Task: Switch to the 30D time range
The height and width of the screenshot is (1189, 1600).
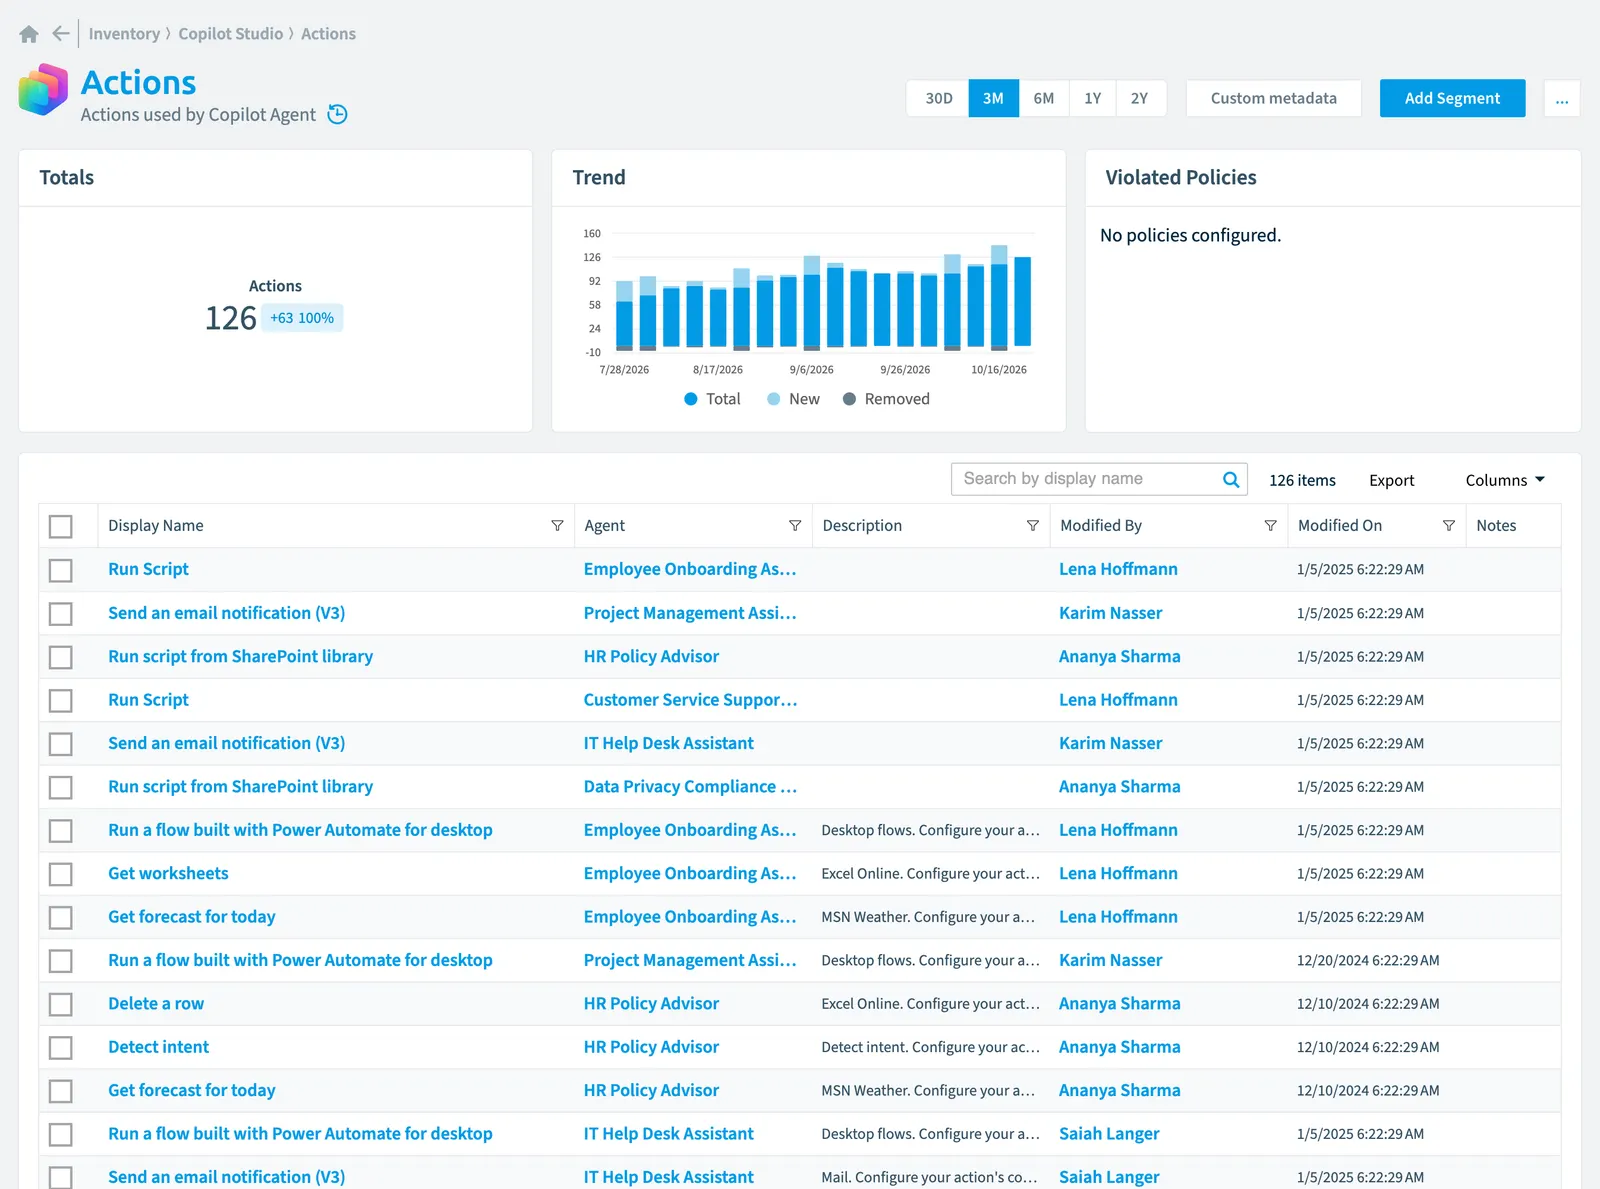Action: (939, 98)
